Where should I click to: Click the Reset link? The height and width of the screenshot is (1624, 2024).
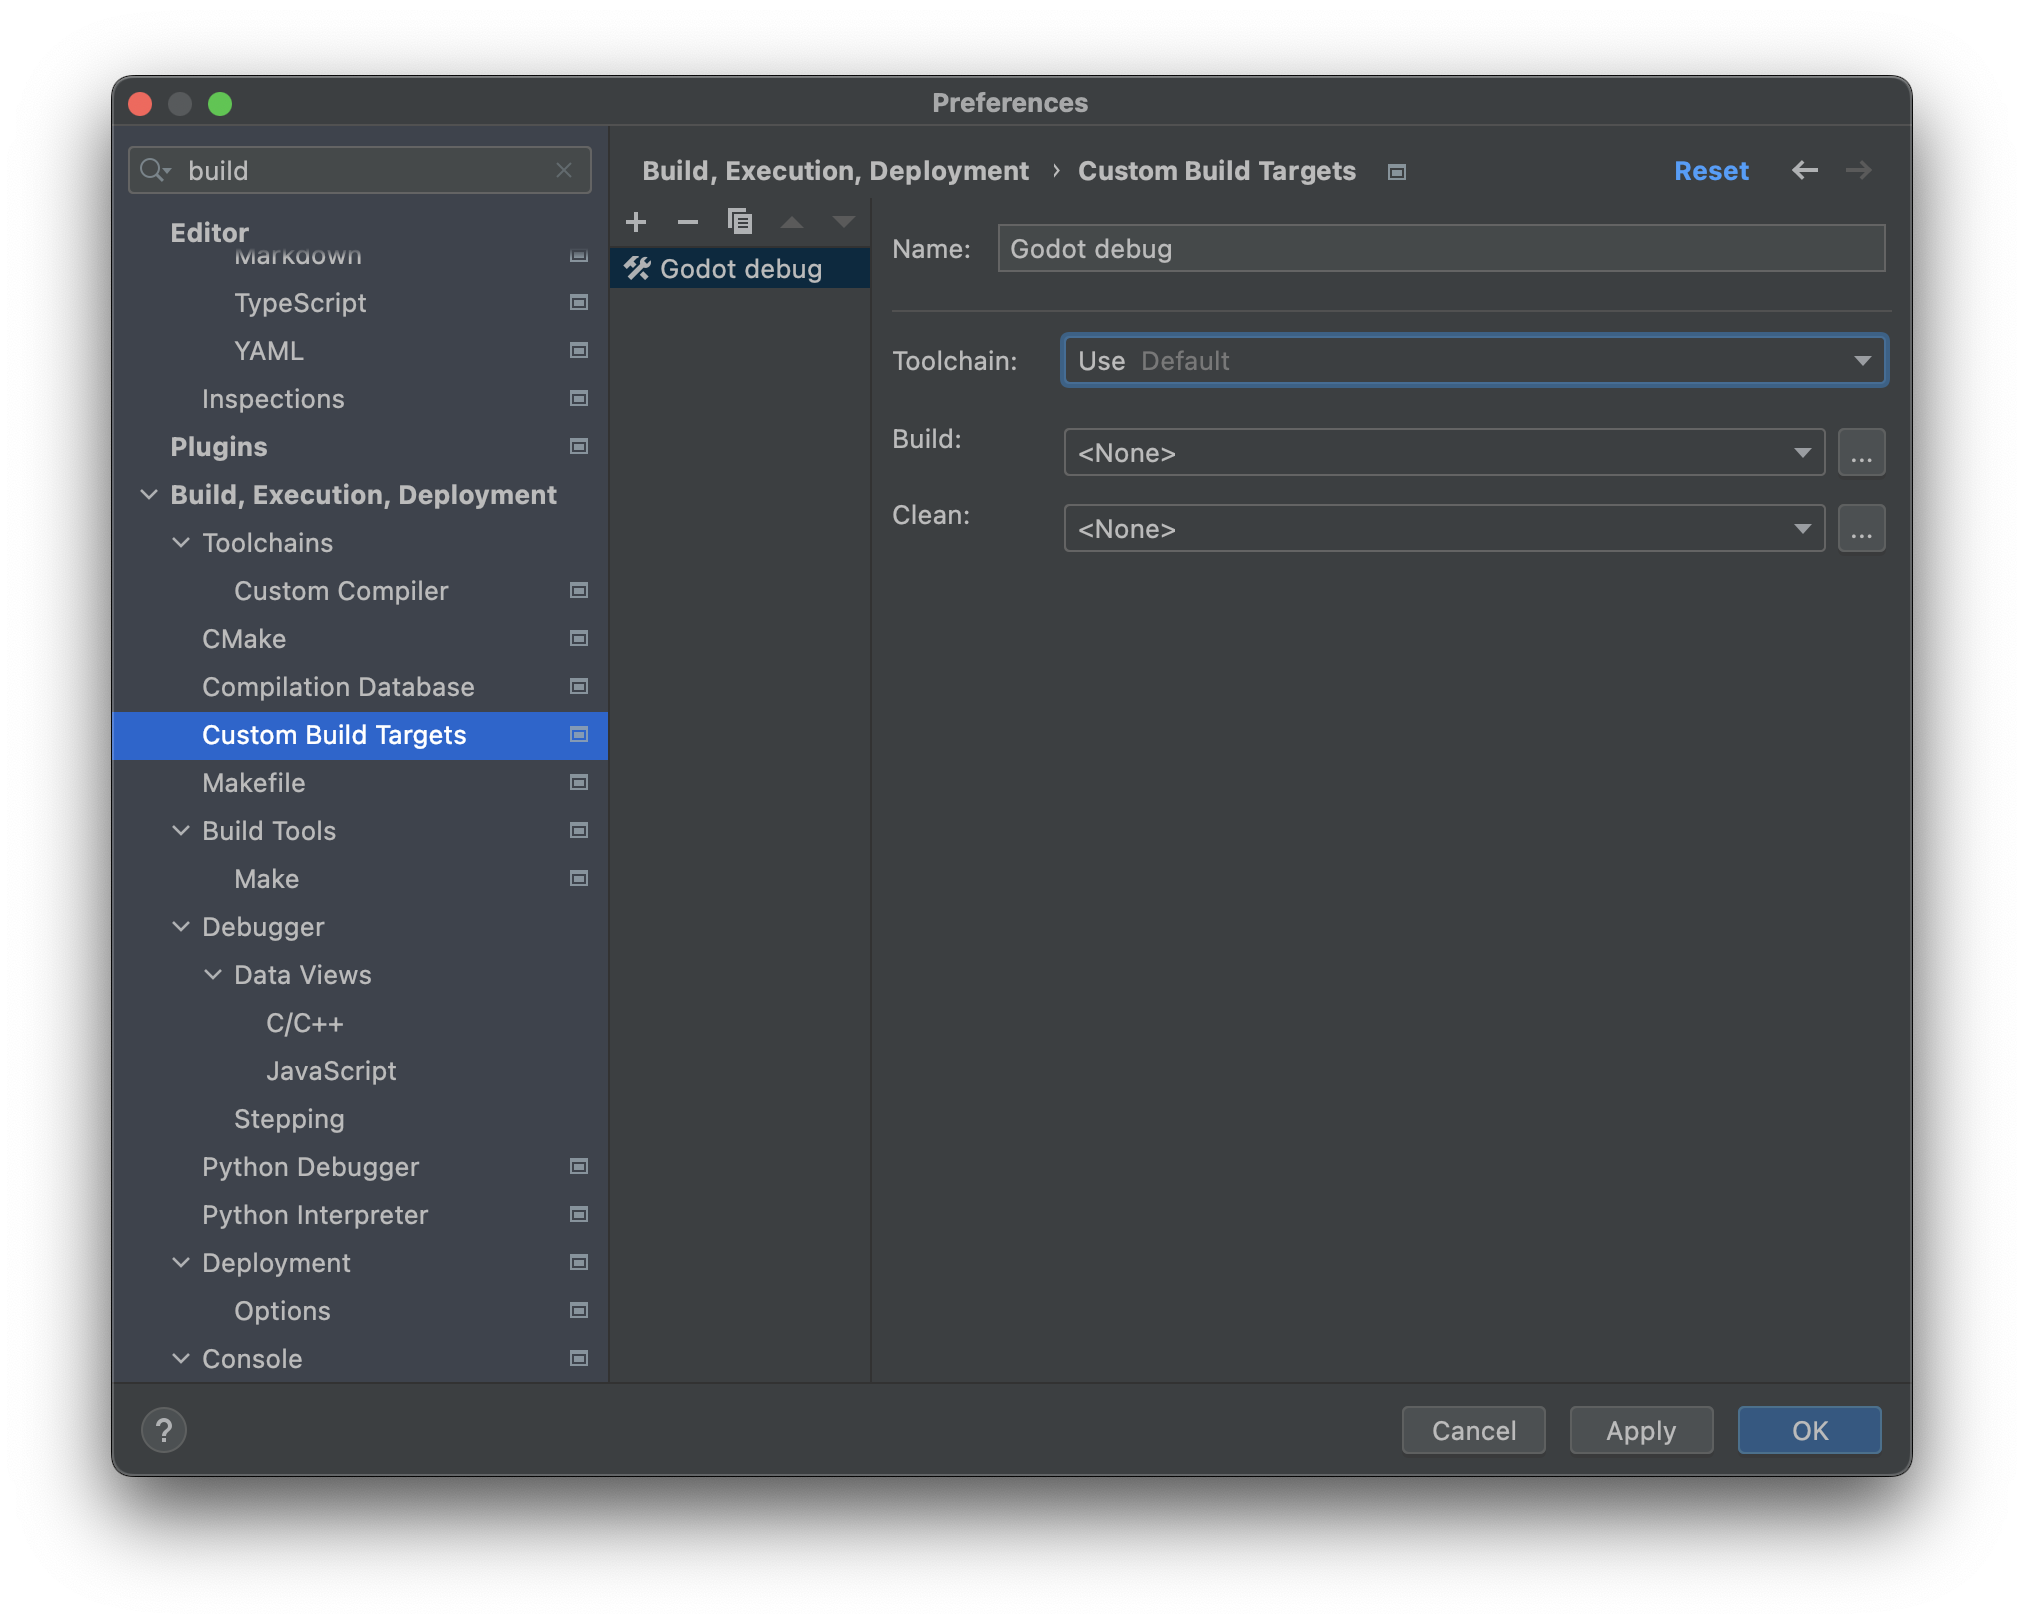click(x=1709, y=169)
